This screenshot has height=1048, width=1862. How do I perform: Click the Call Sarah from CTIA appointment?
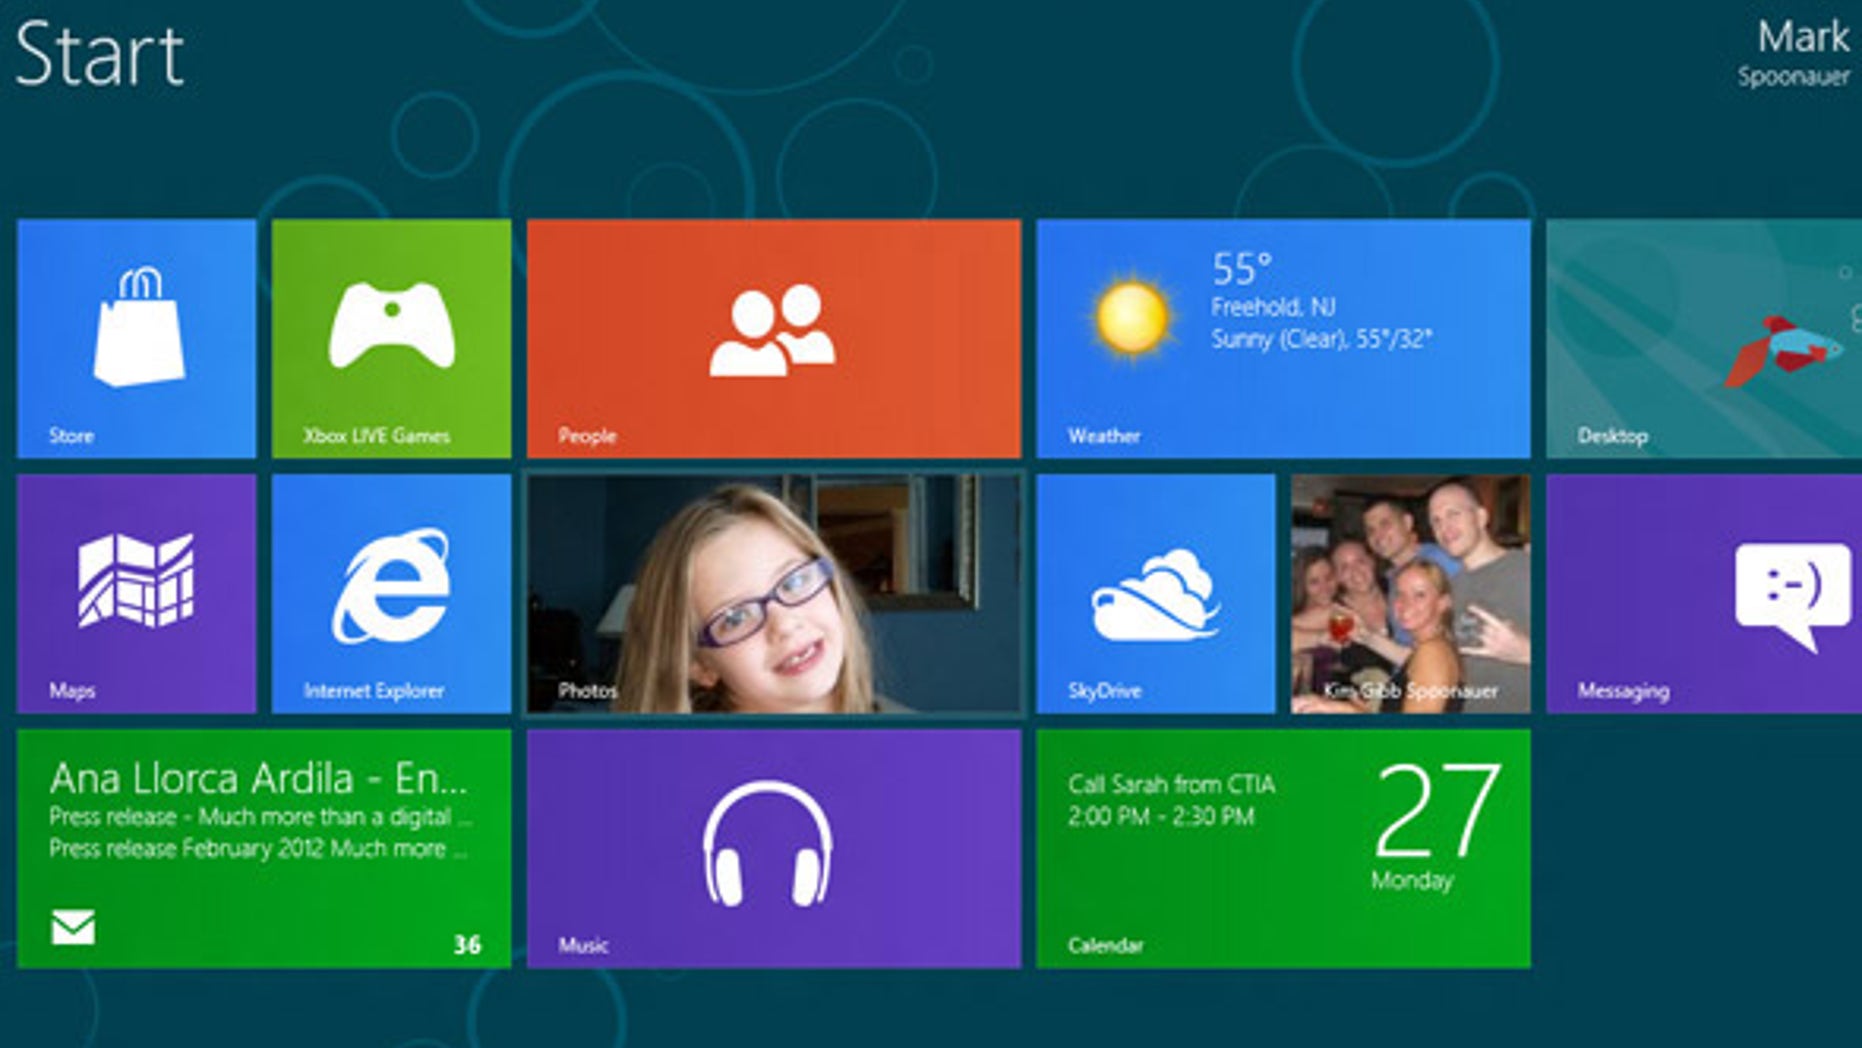click(x=1171, y=784)
